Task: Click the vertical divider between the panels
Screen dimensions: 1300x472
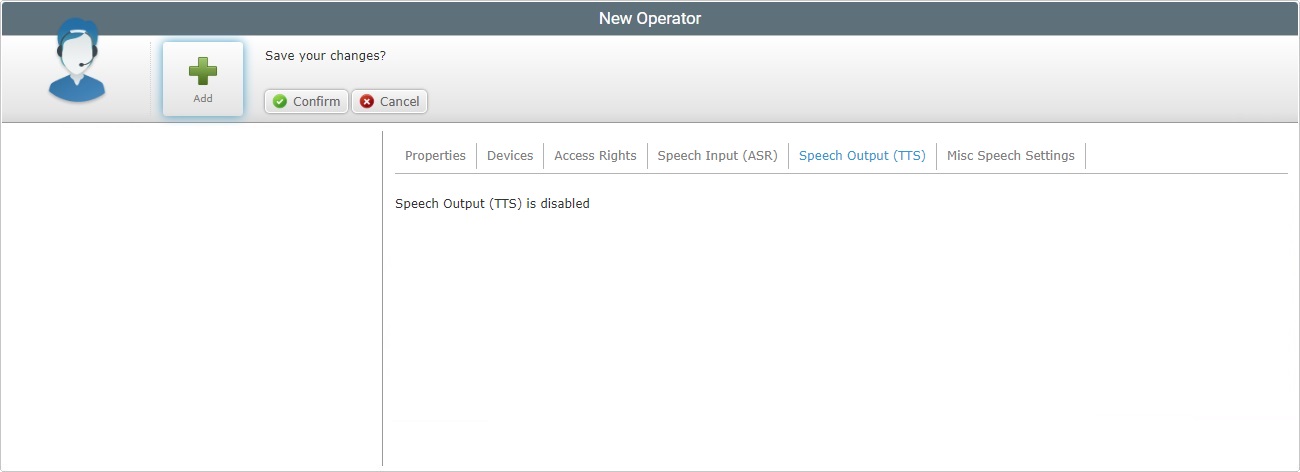Action: point(382,300)
